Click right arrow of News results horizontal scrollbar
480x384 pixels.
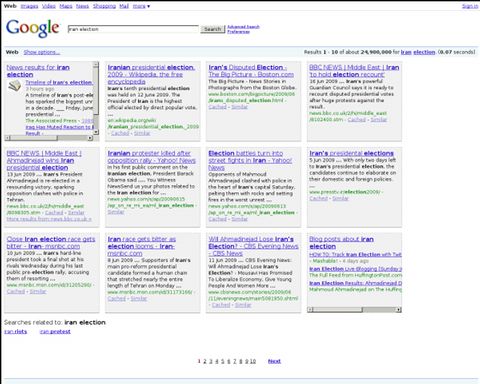click(x=90, y=138)
